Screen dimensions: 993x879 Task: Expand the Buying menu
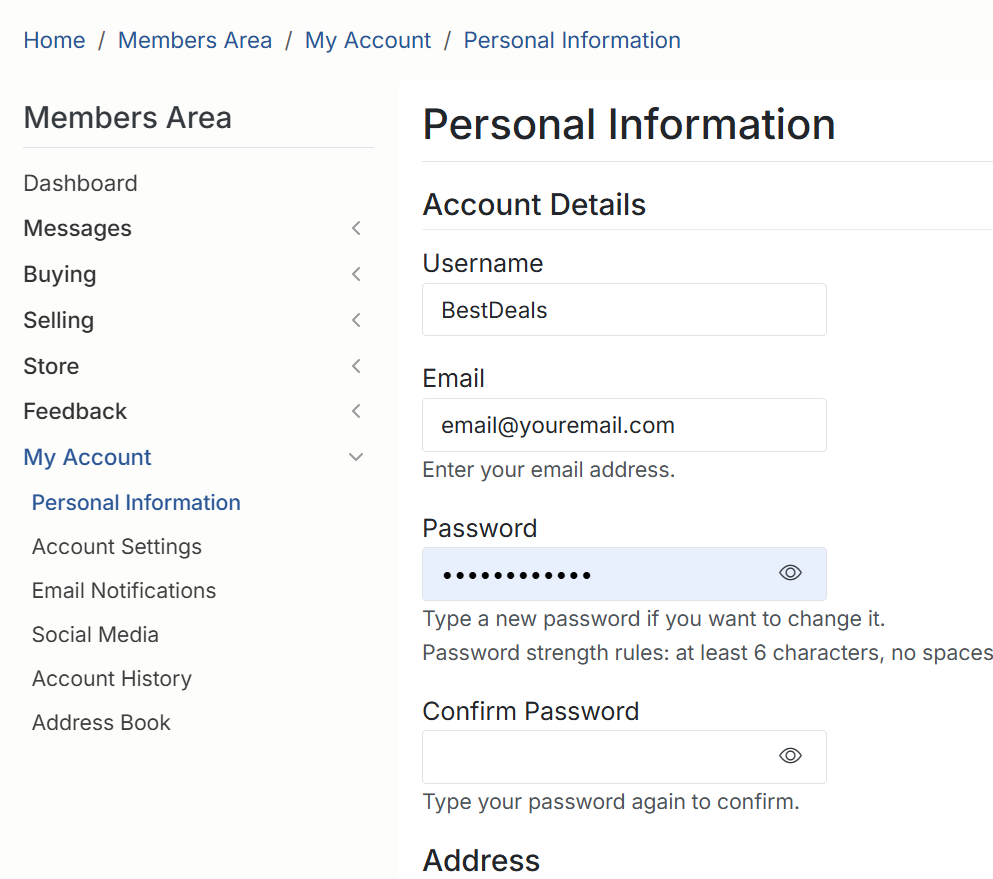tap(355, 274)
